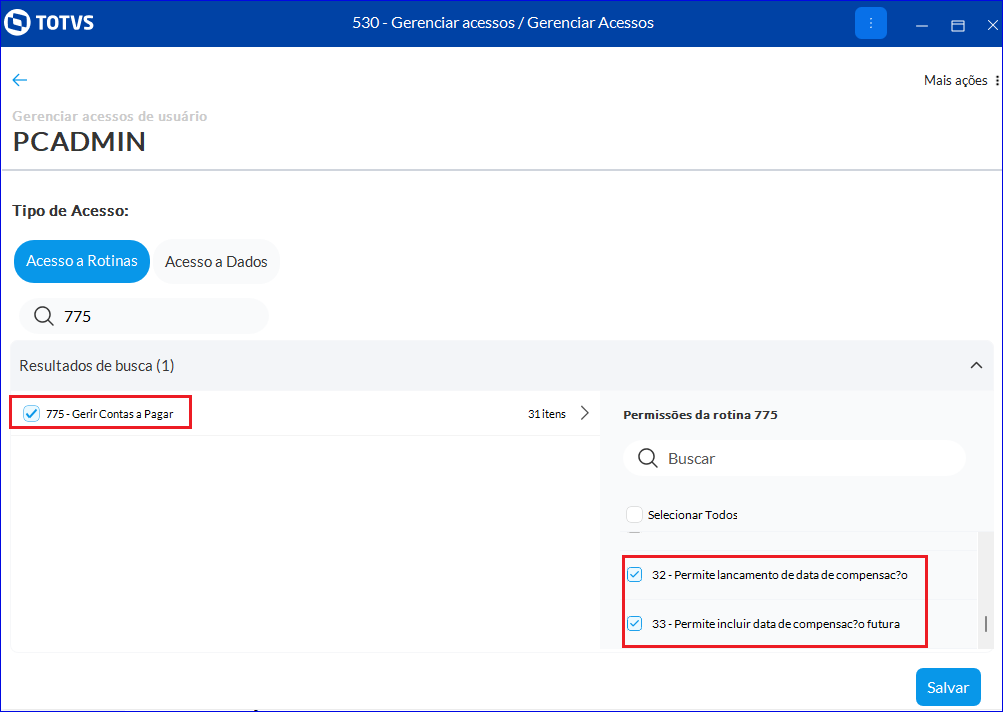This screenshot has height=712, width=1003.
Task: Open the three-dot menu in title bar
Action: click(870, 23)
